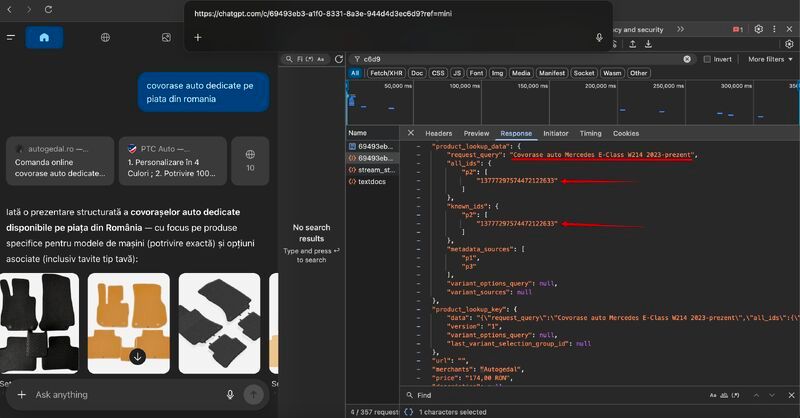Image resolution: width=800 pixels, height=418 pixels.
Task: Select the All filter chip
Action: pyautogui.click(x=355, y=73)
